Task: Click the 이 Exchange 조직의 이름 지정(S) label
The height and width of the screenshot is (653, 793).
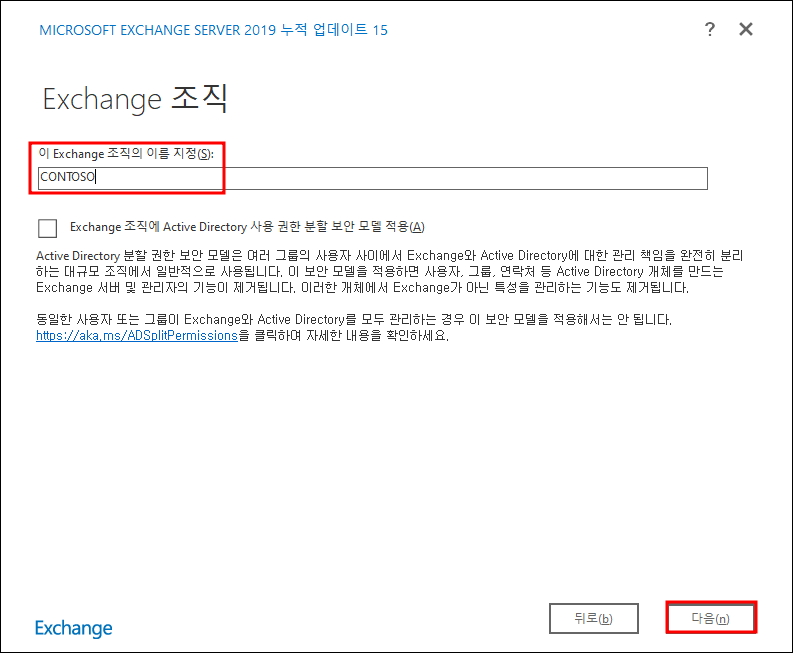Action: tap(125, 153)
